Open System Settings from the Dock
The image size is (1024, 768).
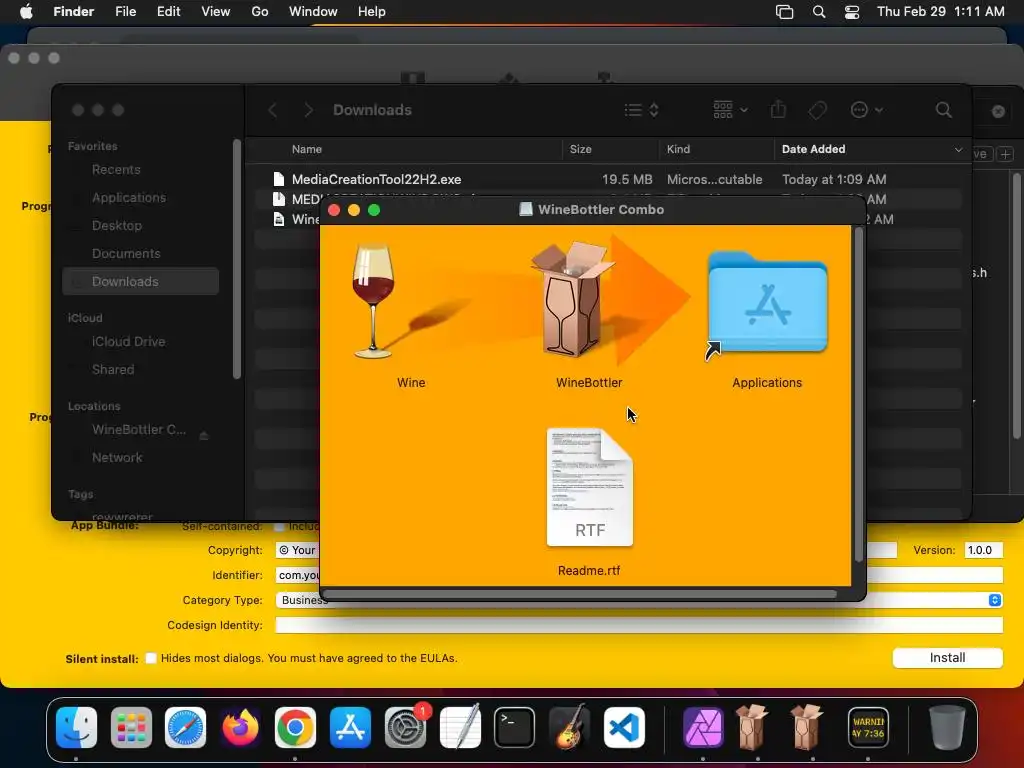click(405, 728)
